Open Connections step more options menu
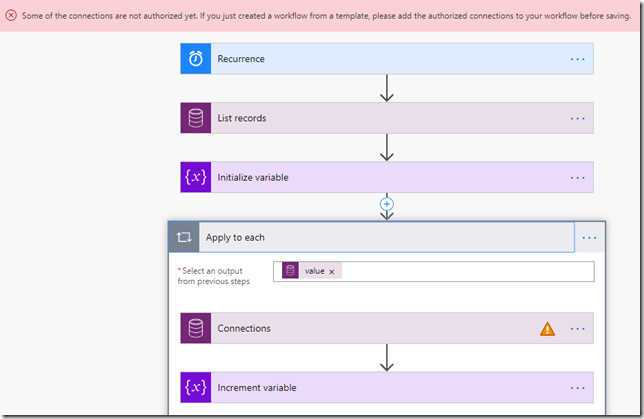Screen dimensions: 644x419 point(577,329)
